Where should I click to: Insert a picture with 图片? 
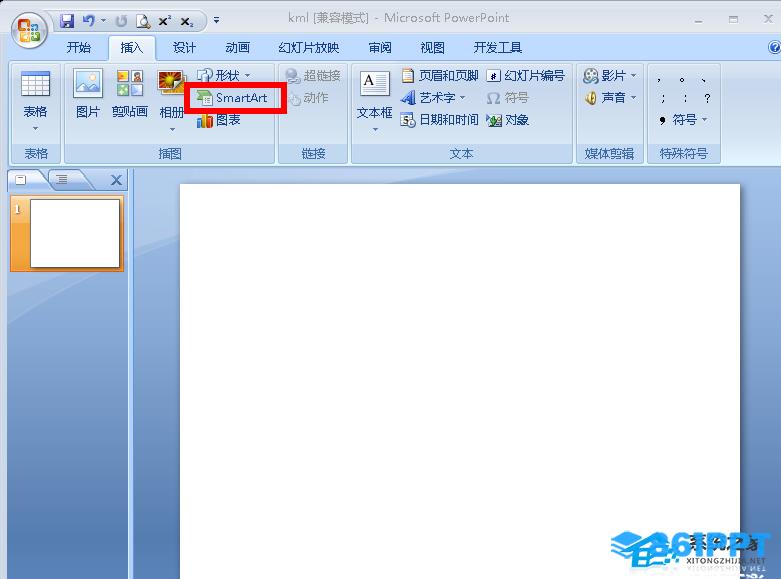click(x=88, y=93)
